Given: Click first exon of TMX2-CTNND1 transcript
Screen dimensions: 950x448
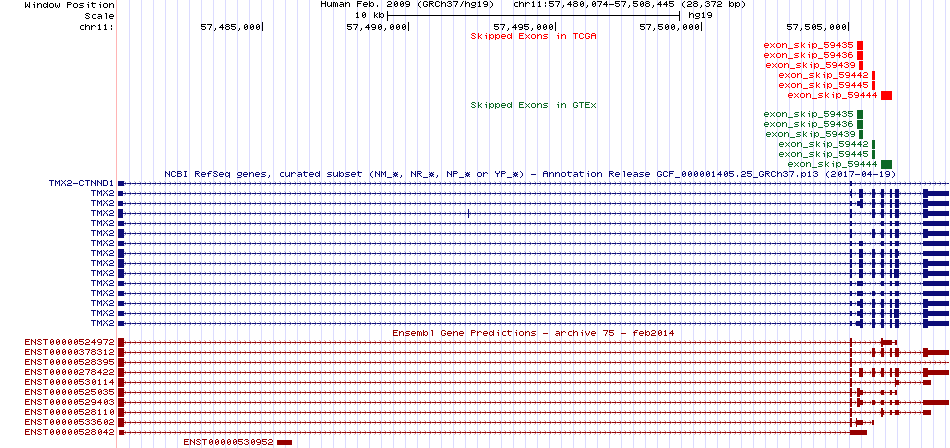Looking at the screenshot, I should click(x=121, y=182).
